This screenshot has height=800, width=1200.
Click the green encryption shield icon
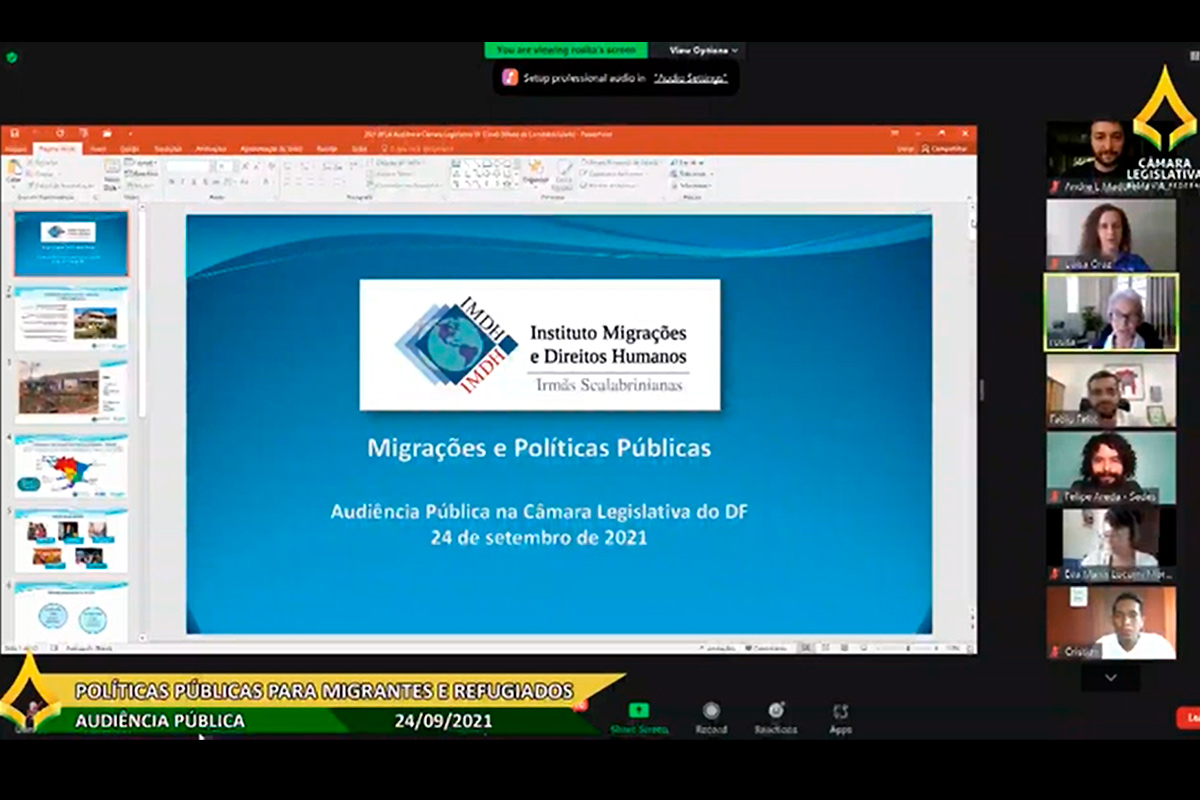coord(12,57)
